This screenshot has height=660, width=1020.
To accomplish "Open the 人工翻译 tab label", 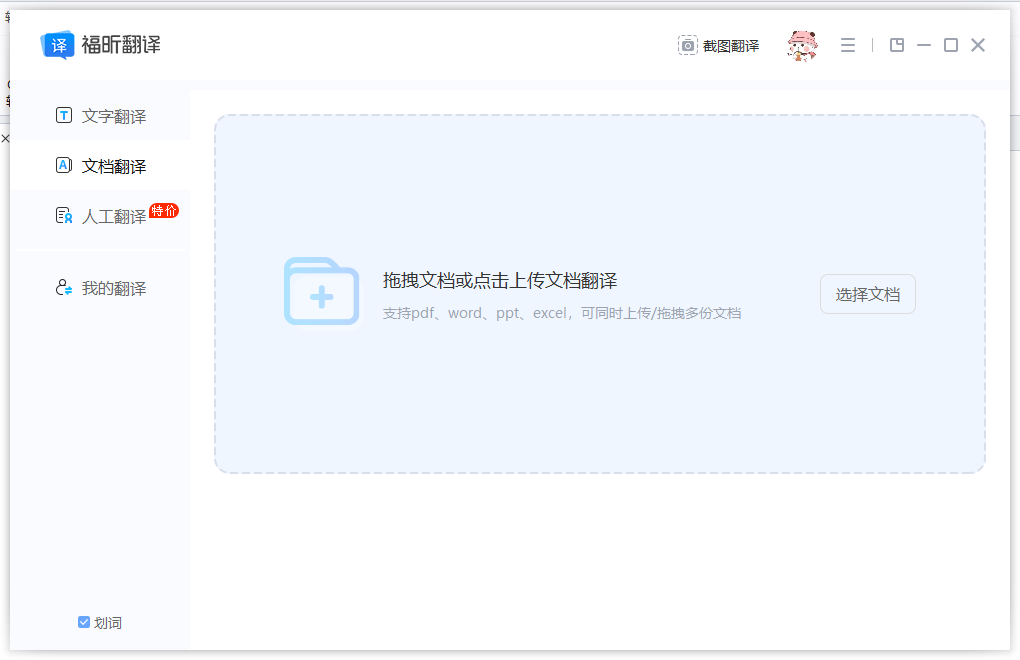I will 114,217.
